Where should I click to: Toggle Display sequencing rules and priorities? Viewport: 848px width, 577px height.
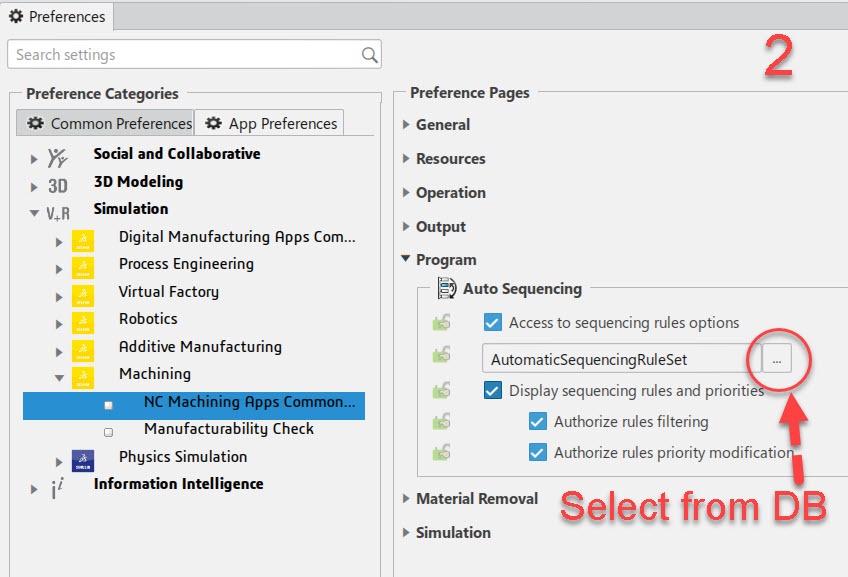[x=492, y=390]
